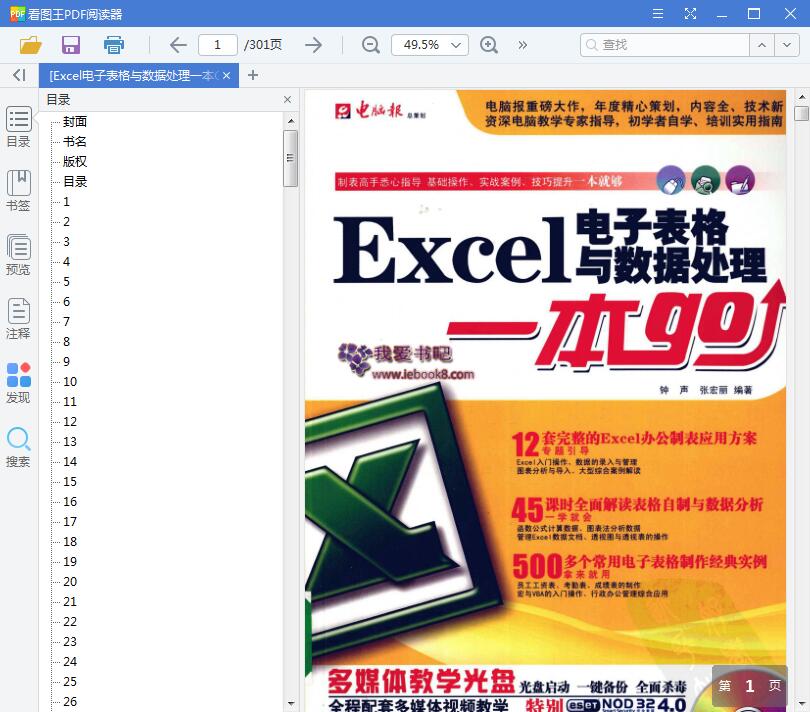Click the outline panel scrollbar thumb
The height and width of the screenshot is (712, 810).
click(x=290, y=158)
